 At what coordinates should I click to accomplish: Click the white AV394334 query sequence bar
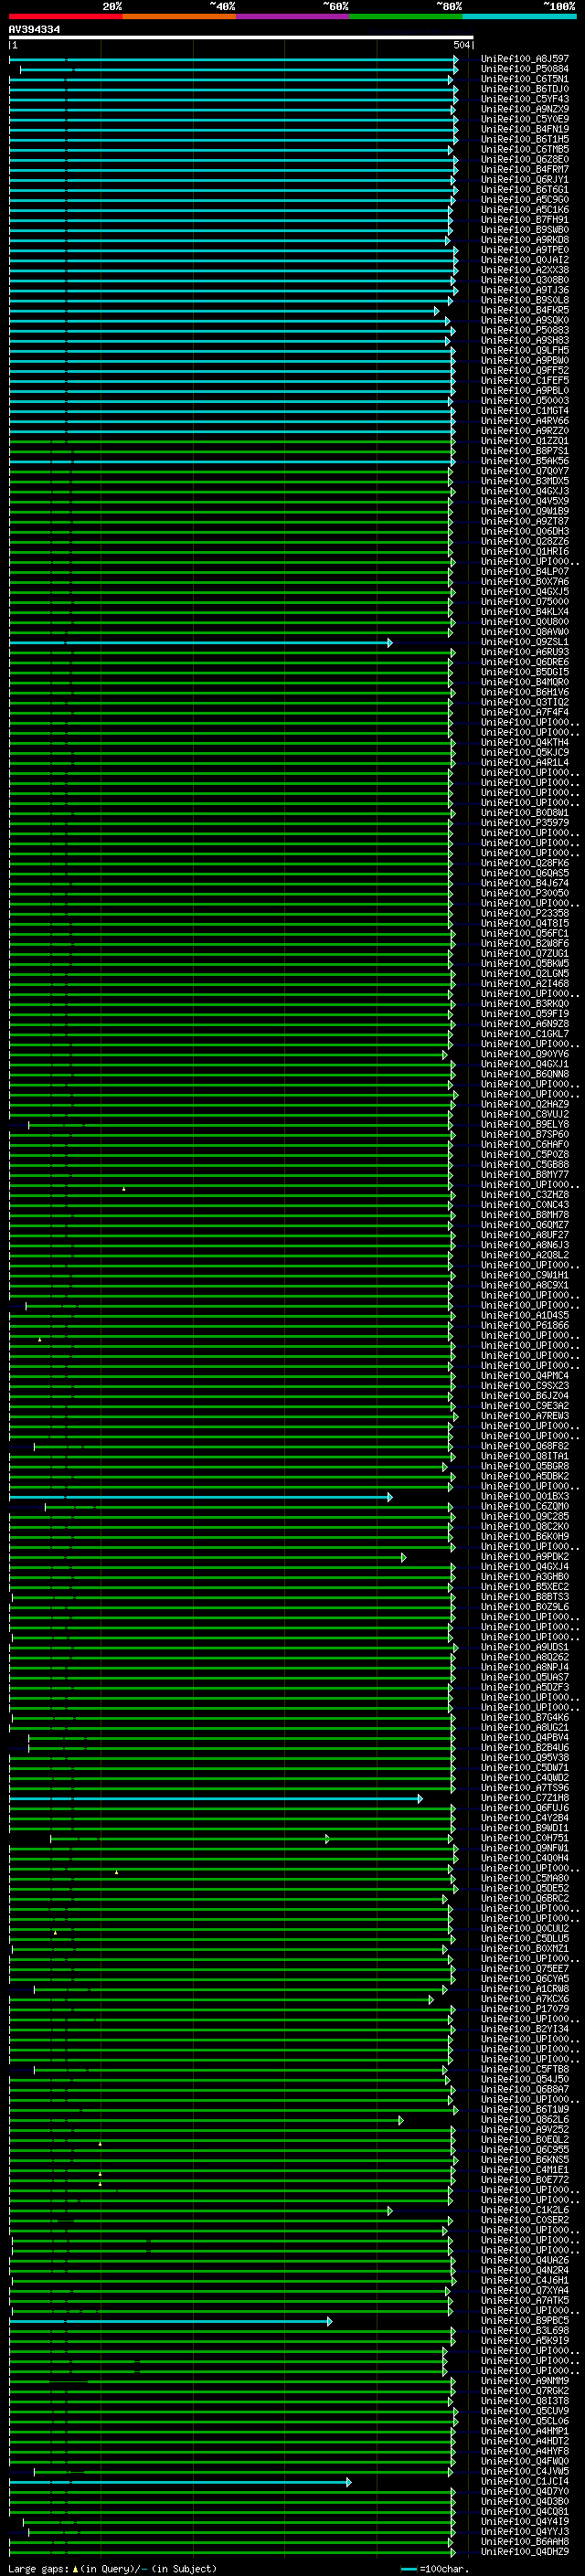(x=241, y=37)
